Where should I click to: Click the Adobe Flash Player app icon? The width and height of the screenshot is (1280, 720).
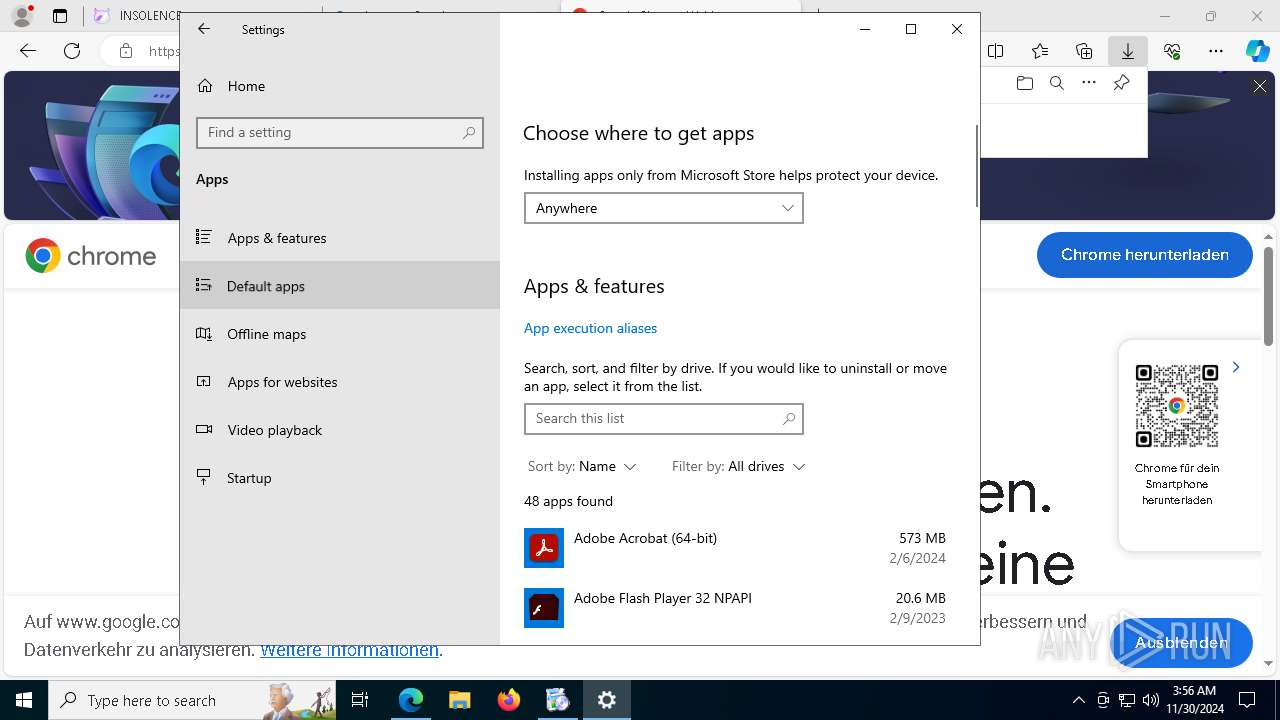[544, 608]
